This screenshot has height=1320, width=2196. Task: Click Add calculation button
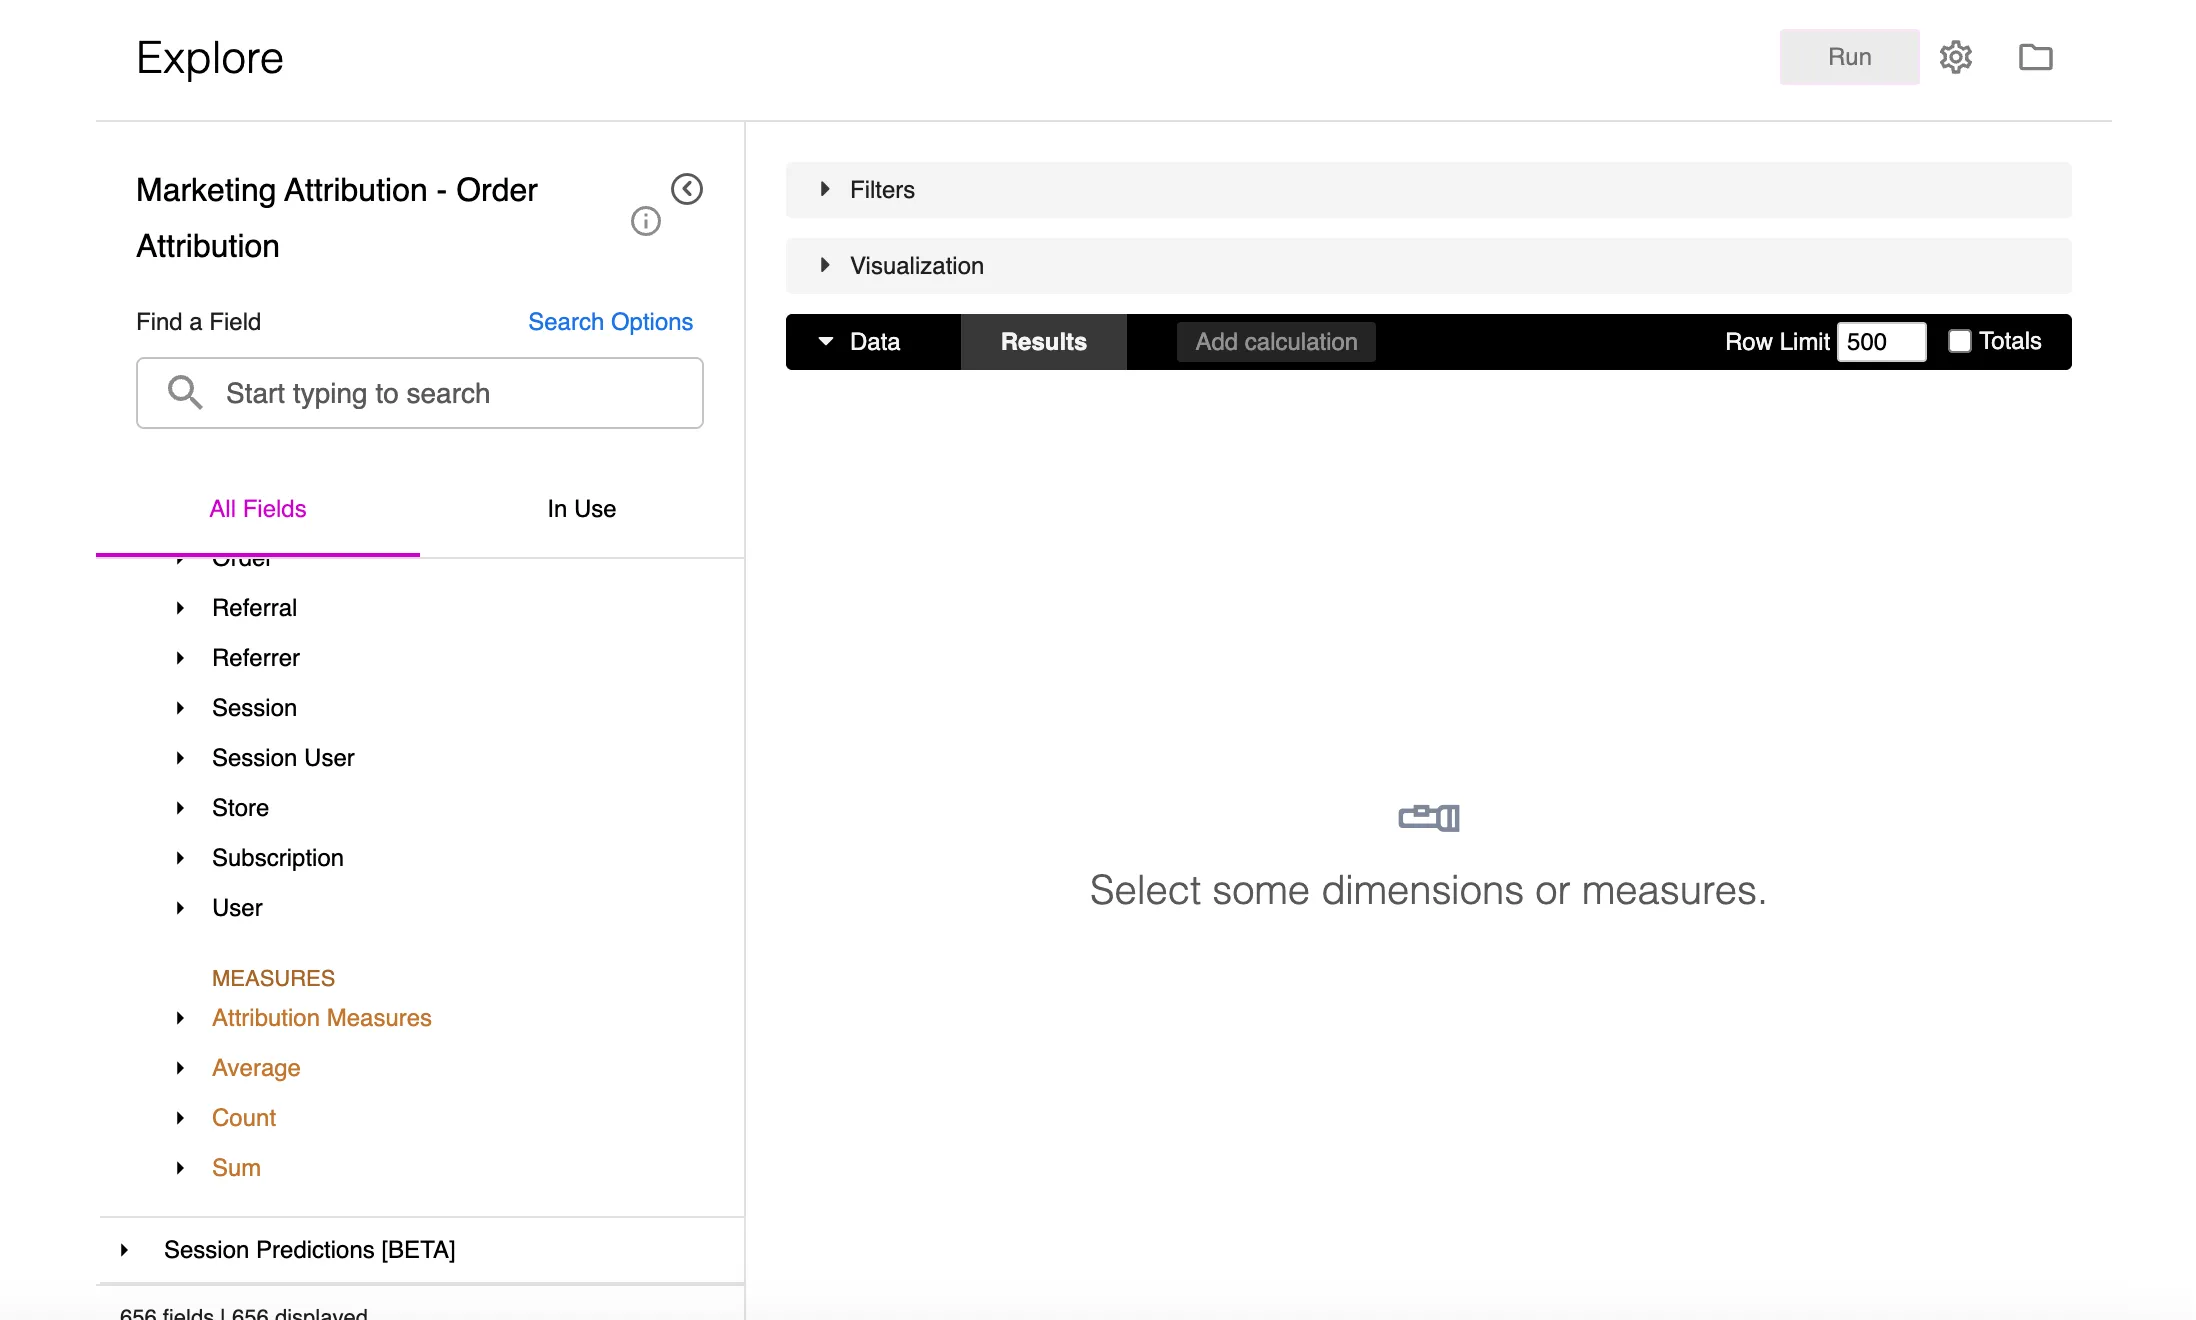coord(1276,342)
